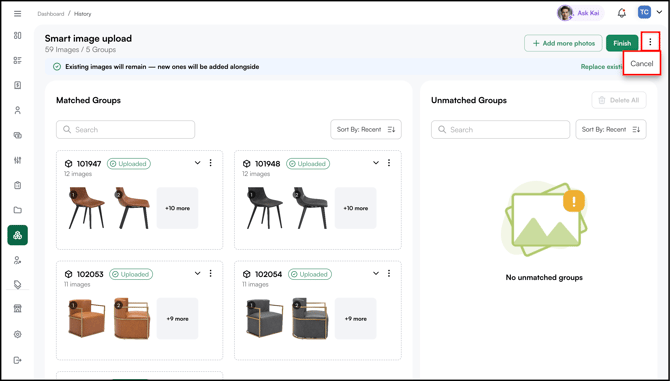Click +9 more in group 102054
Image resolution: width=670 pixels, height=381 pixels.
click(x=356, y=319)
